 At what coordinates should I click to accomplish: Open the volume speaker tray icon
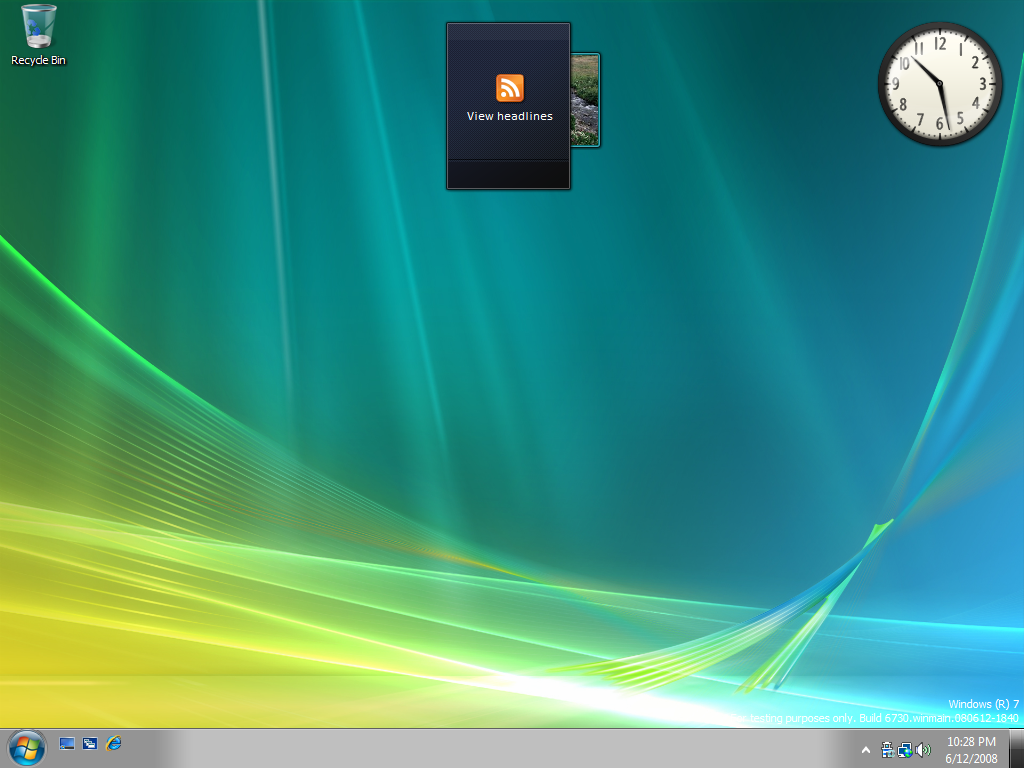pyautogui.click(x=923, y=750)
